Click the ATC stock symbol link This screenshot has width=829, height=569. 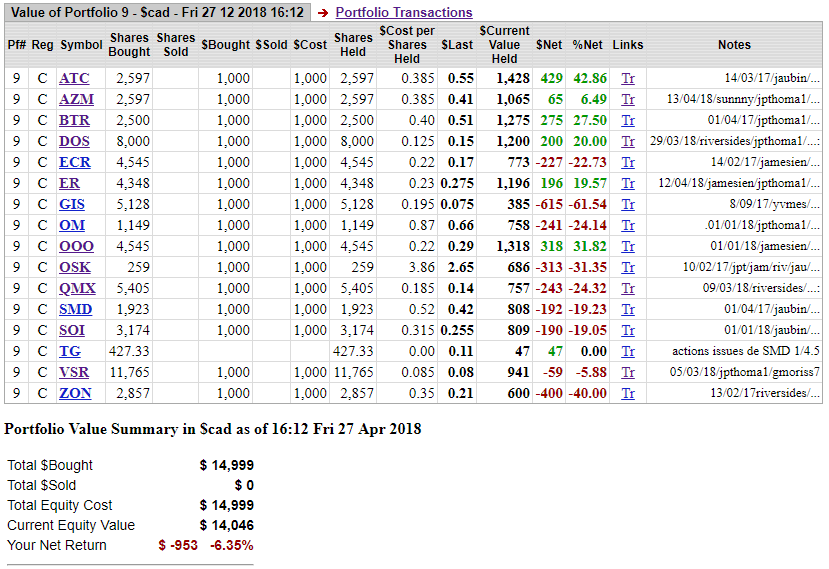[73, 78]
